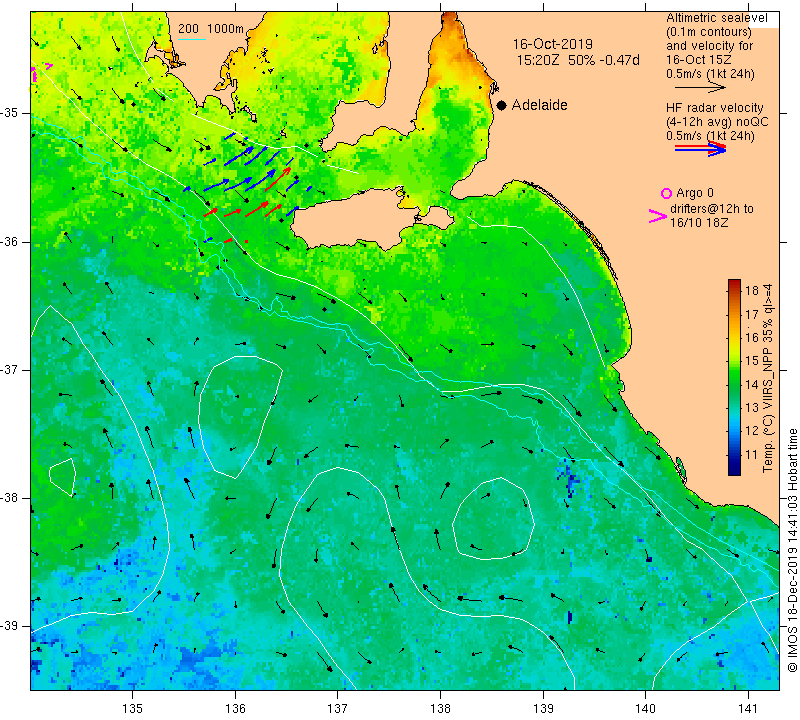Click the '137' longitude axis label

[x=337, y=709]
